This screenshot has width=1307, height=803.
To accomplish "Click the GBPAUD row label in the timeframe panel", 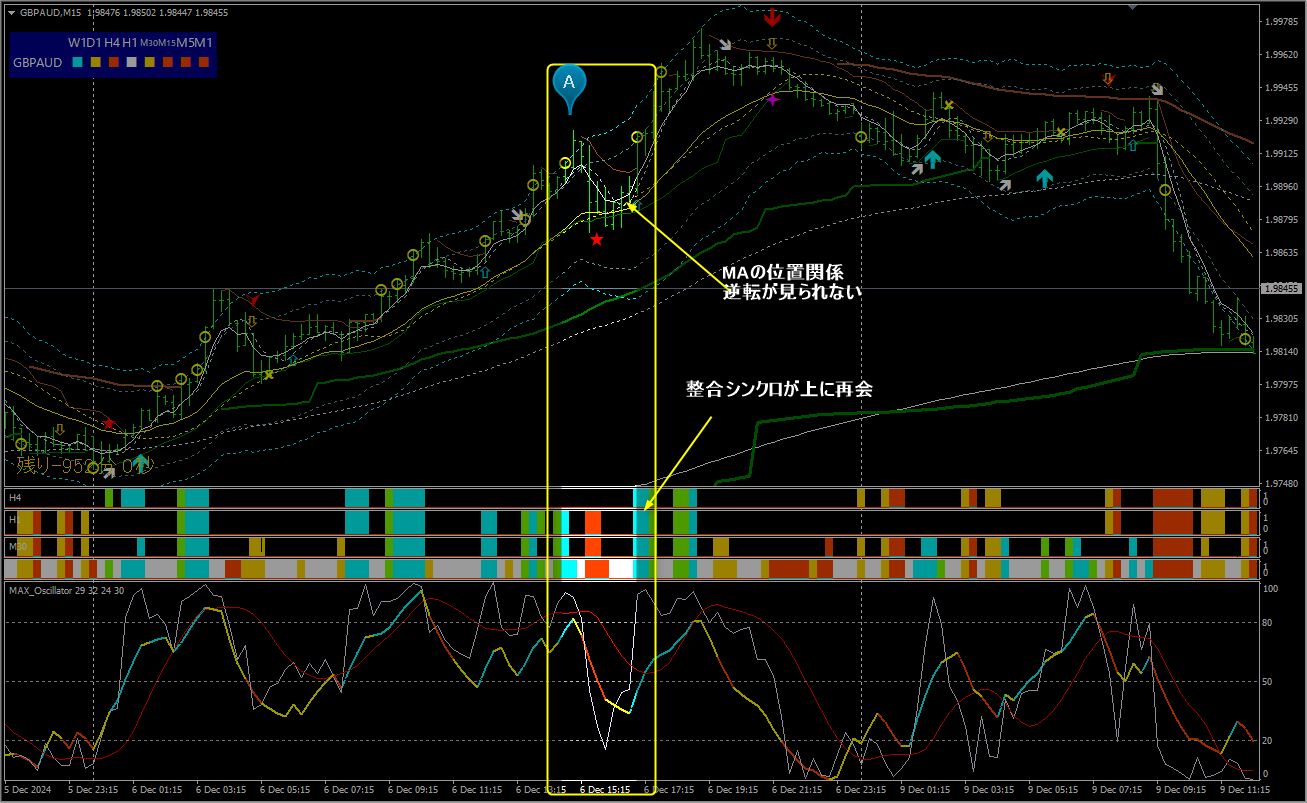I will (x=38, y=62).
